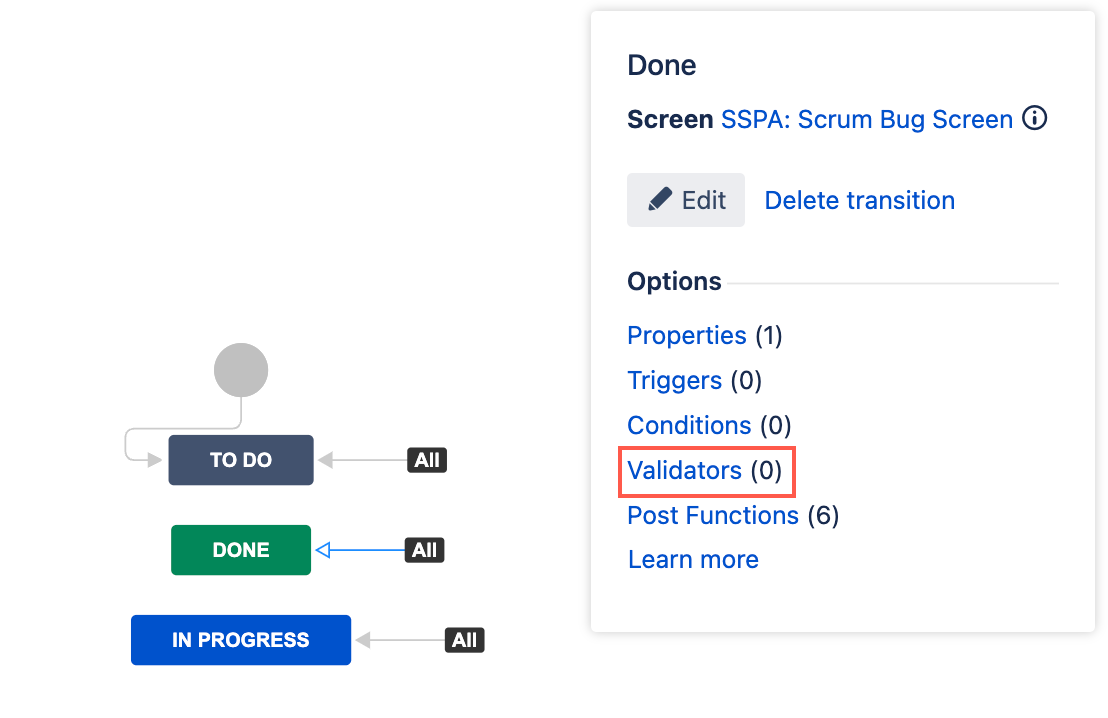Image resolution: width=1108 pixels, height=718 pixels.
Task: Open the Triggers option
Action: click(674, 380)
